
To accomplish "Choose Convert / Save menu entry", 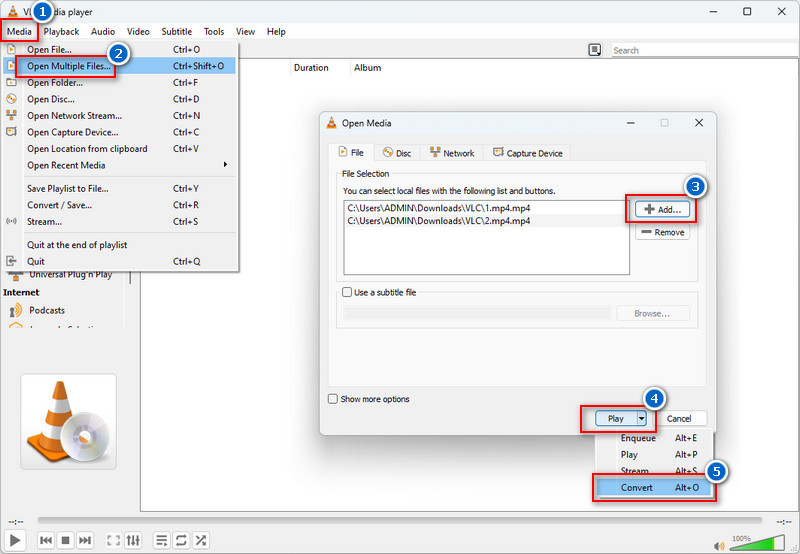I will coord(120,205).
